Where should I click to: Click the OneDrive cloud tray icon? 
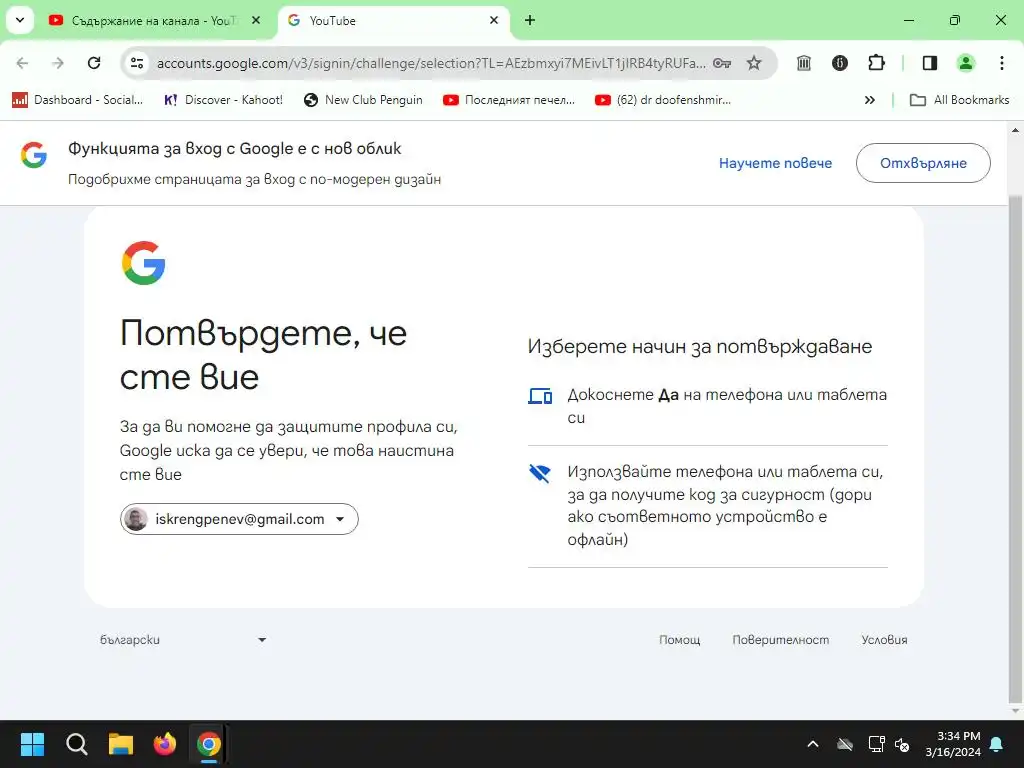coord(845,744)
